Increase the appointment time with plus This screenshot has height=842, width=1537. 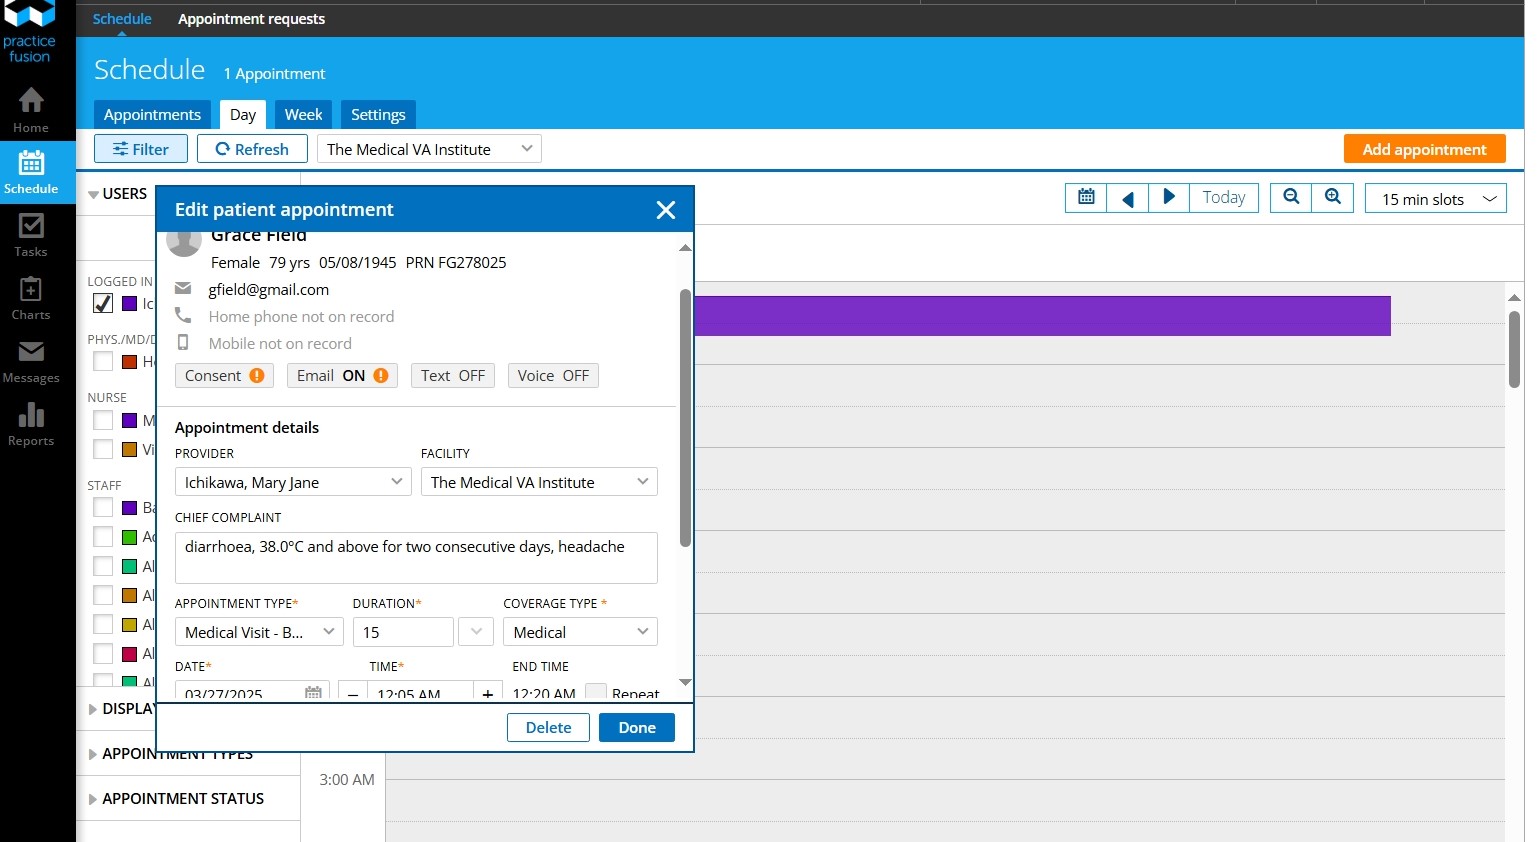pos(488,693)
